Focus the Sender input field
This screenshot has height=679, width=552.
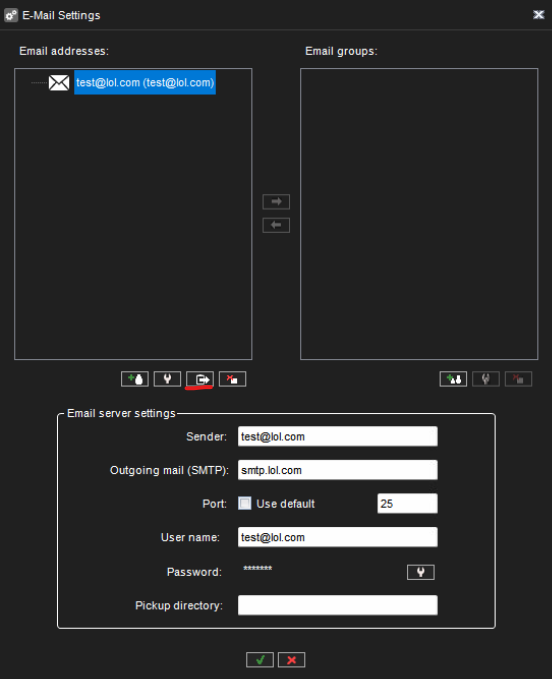tap(338, 436)
